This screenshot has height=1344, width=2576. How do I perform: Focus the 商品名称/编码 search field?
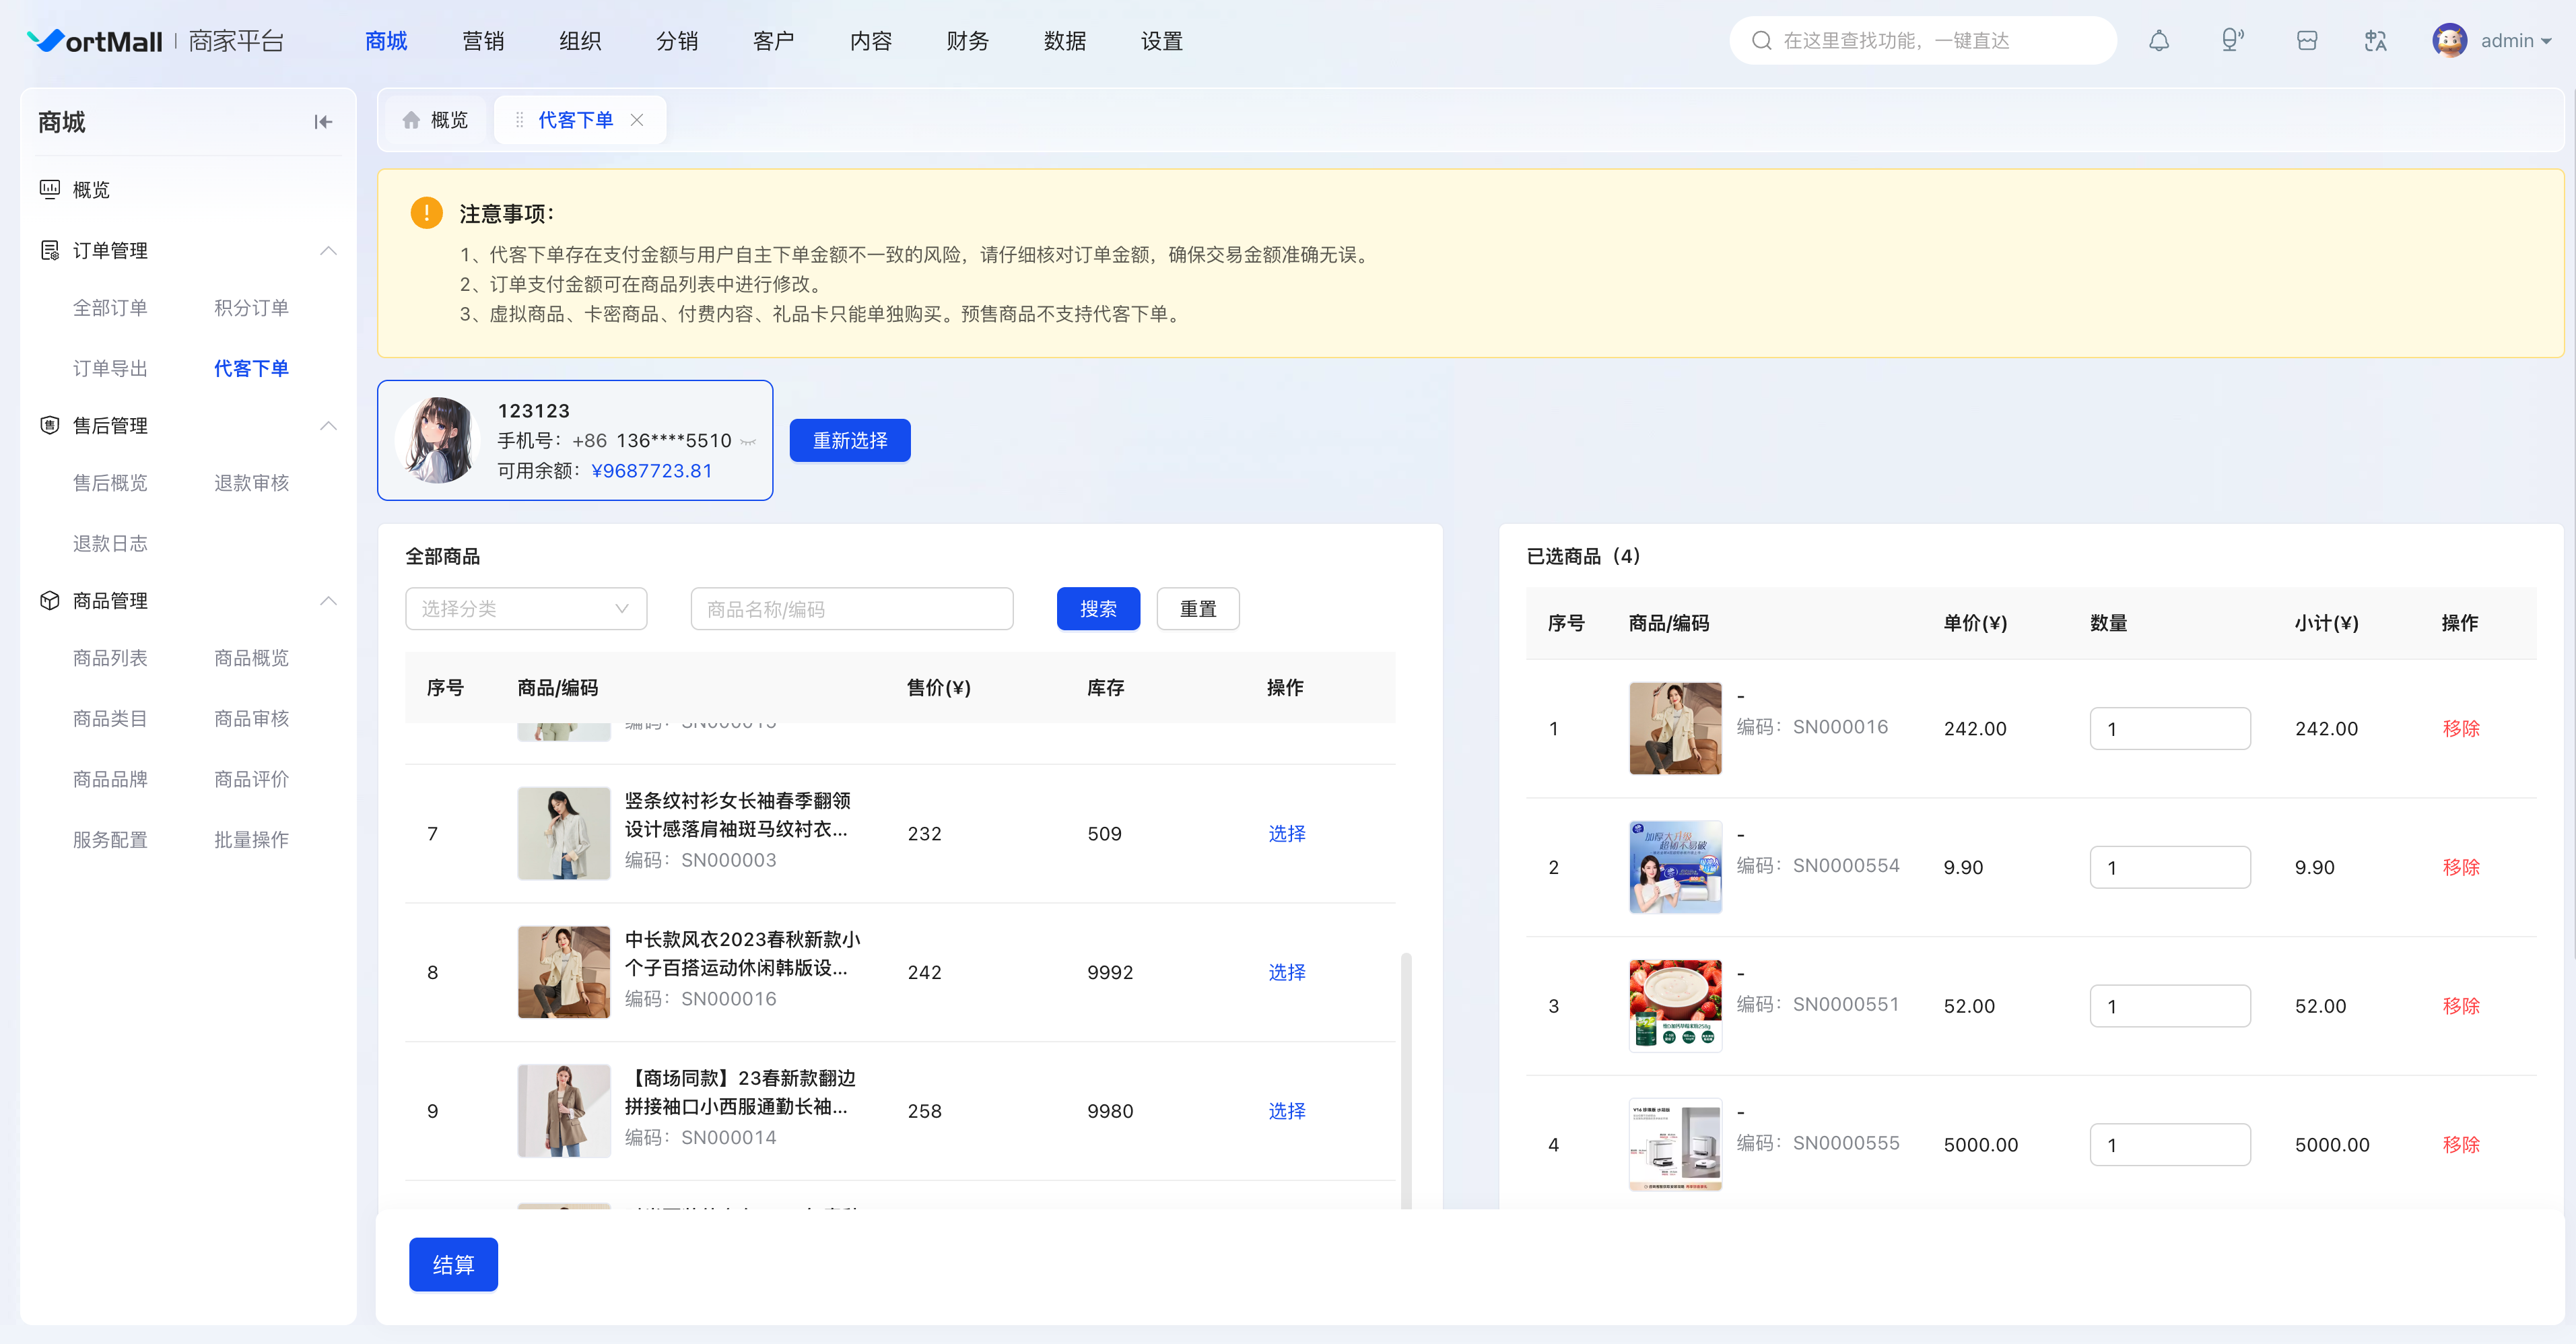click(852, 609)
